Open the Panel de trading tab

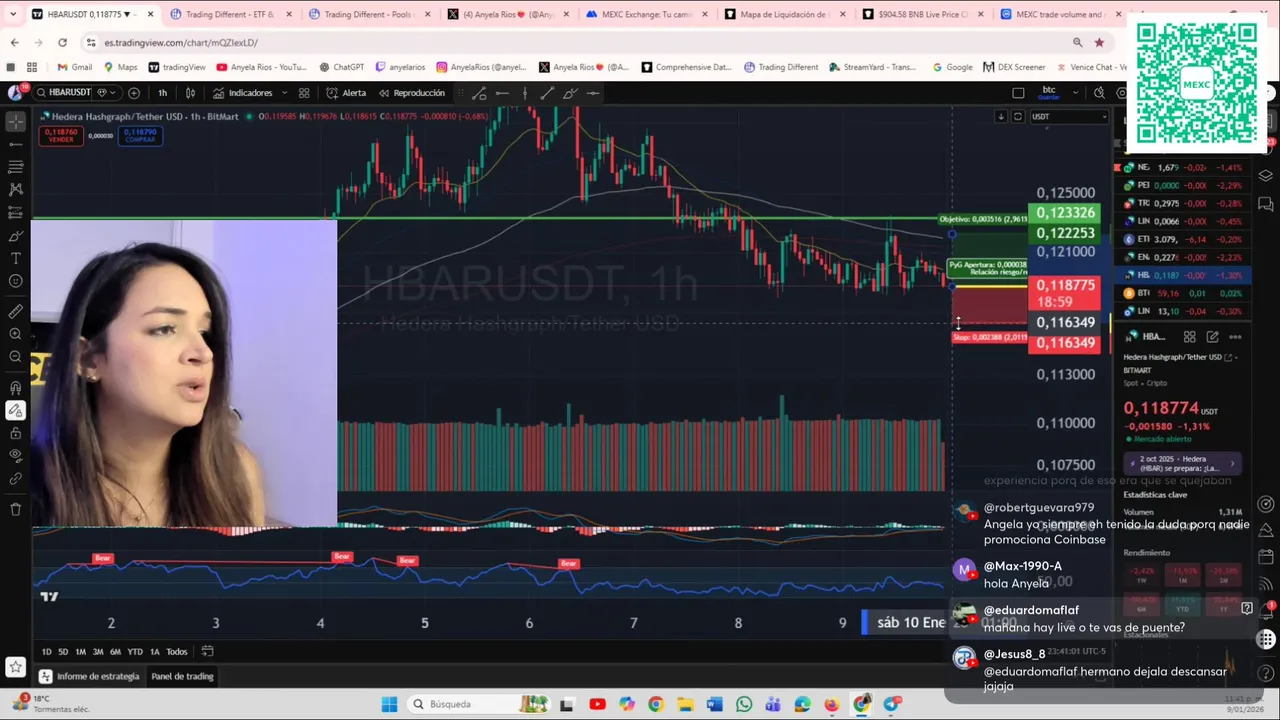tap(182, 677)
